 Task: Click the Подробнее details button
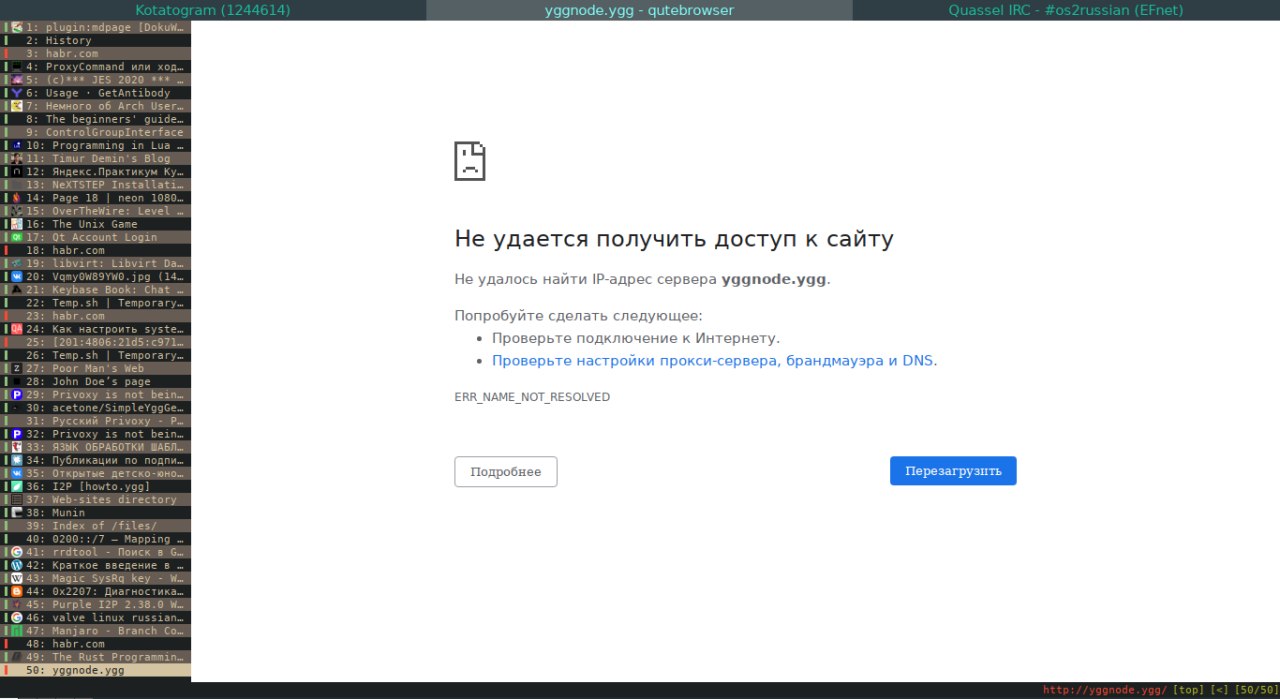click(506, 472)
